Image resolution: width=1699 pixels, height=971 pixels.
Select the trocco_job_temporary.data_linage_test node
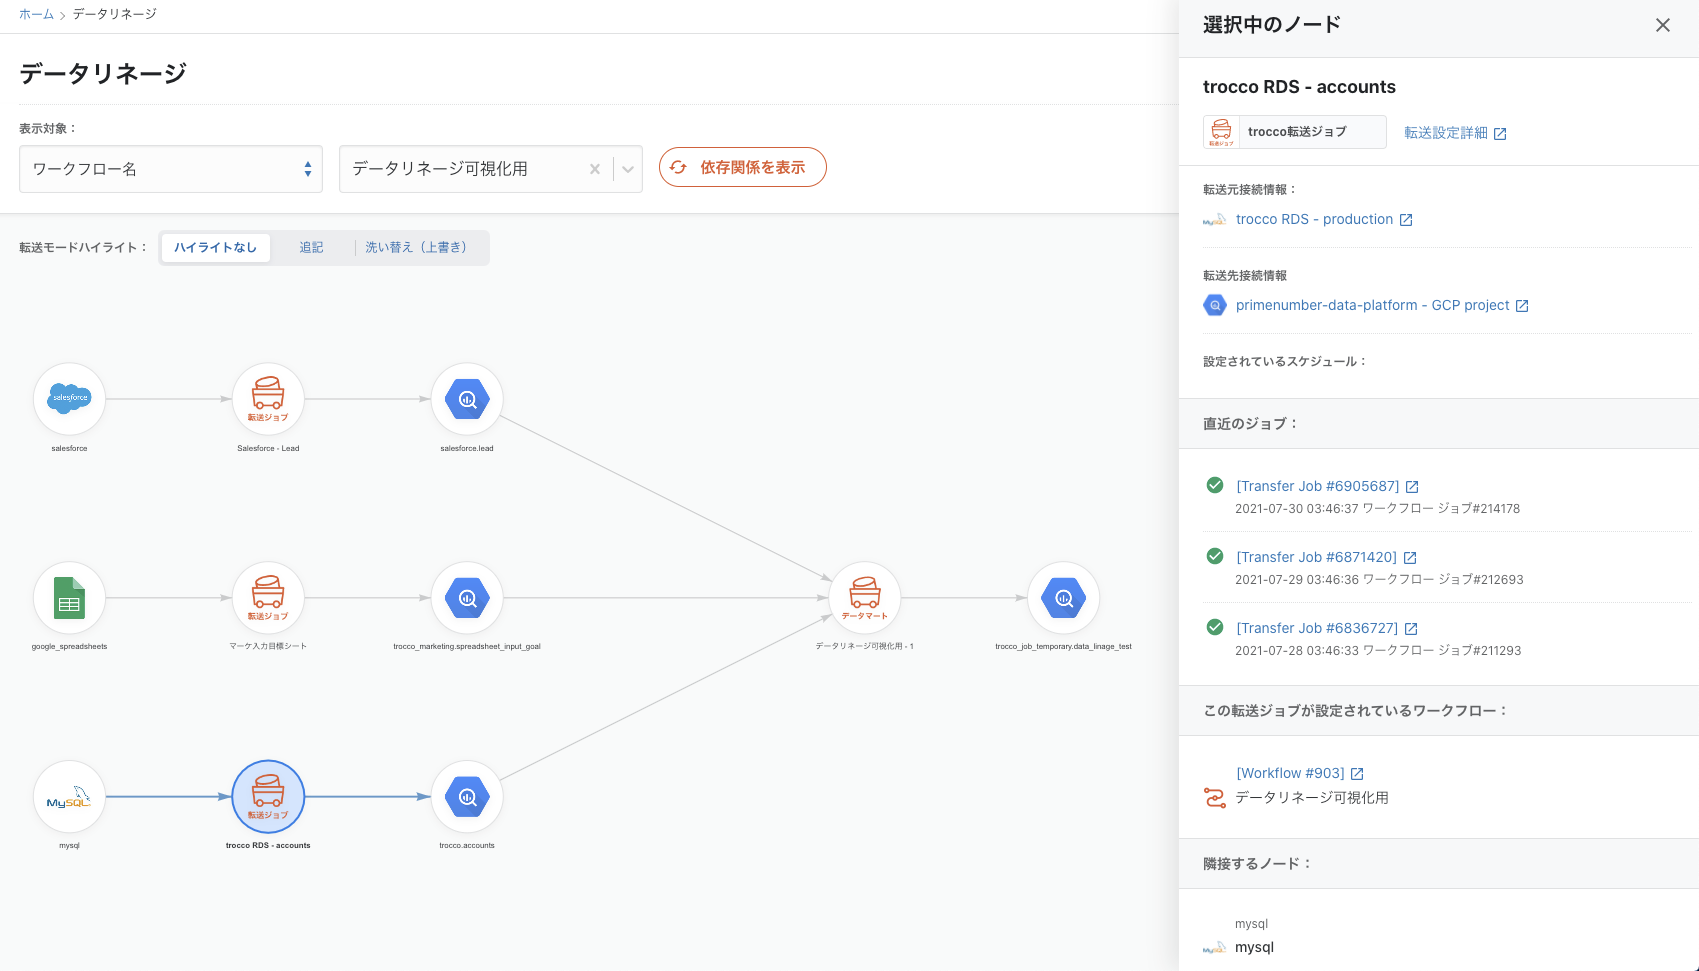(1063, 598)
